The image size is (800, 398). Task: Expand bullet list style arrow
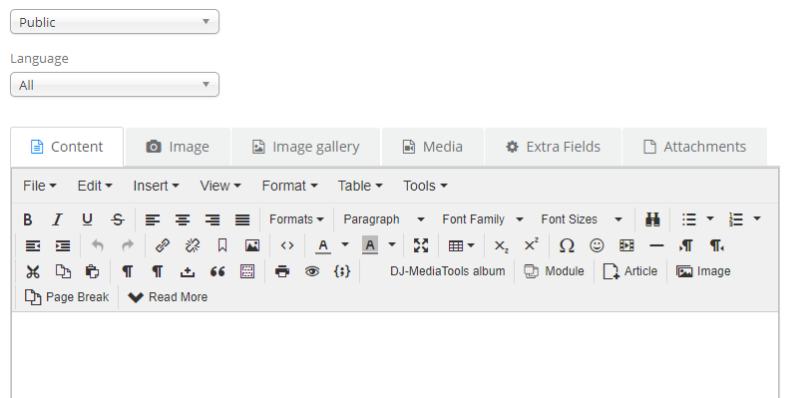710,219
